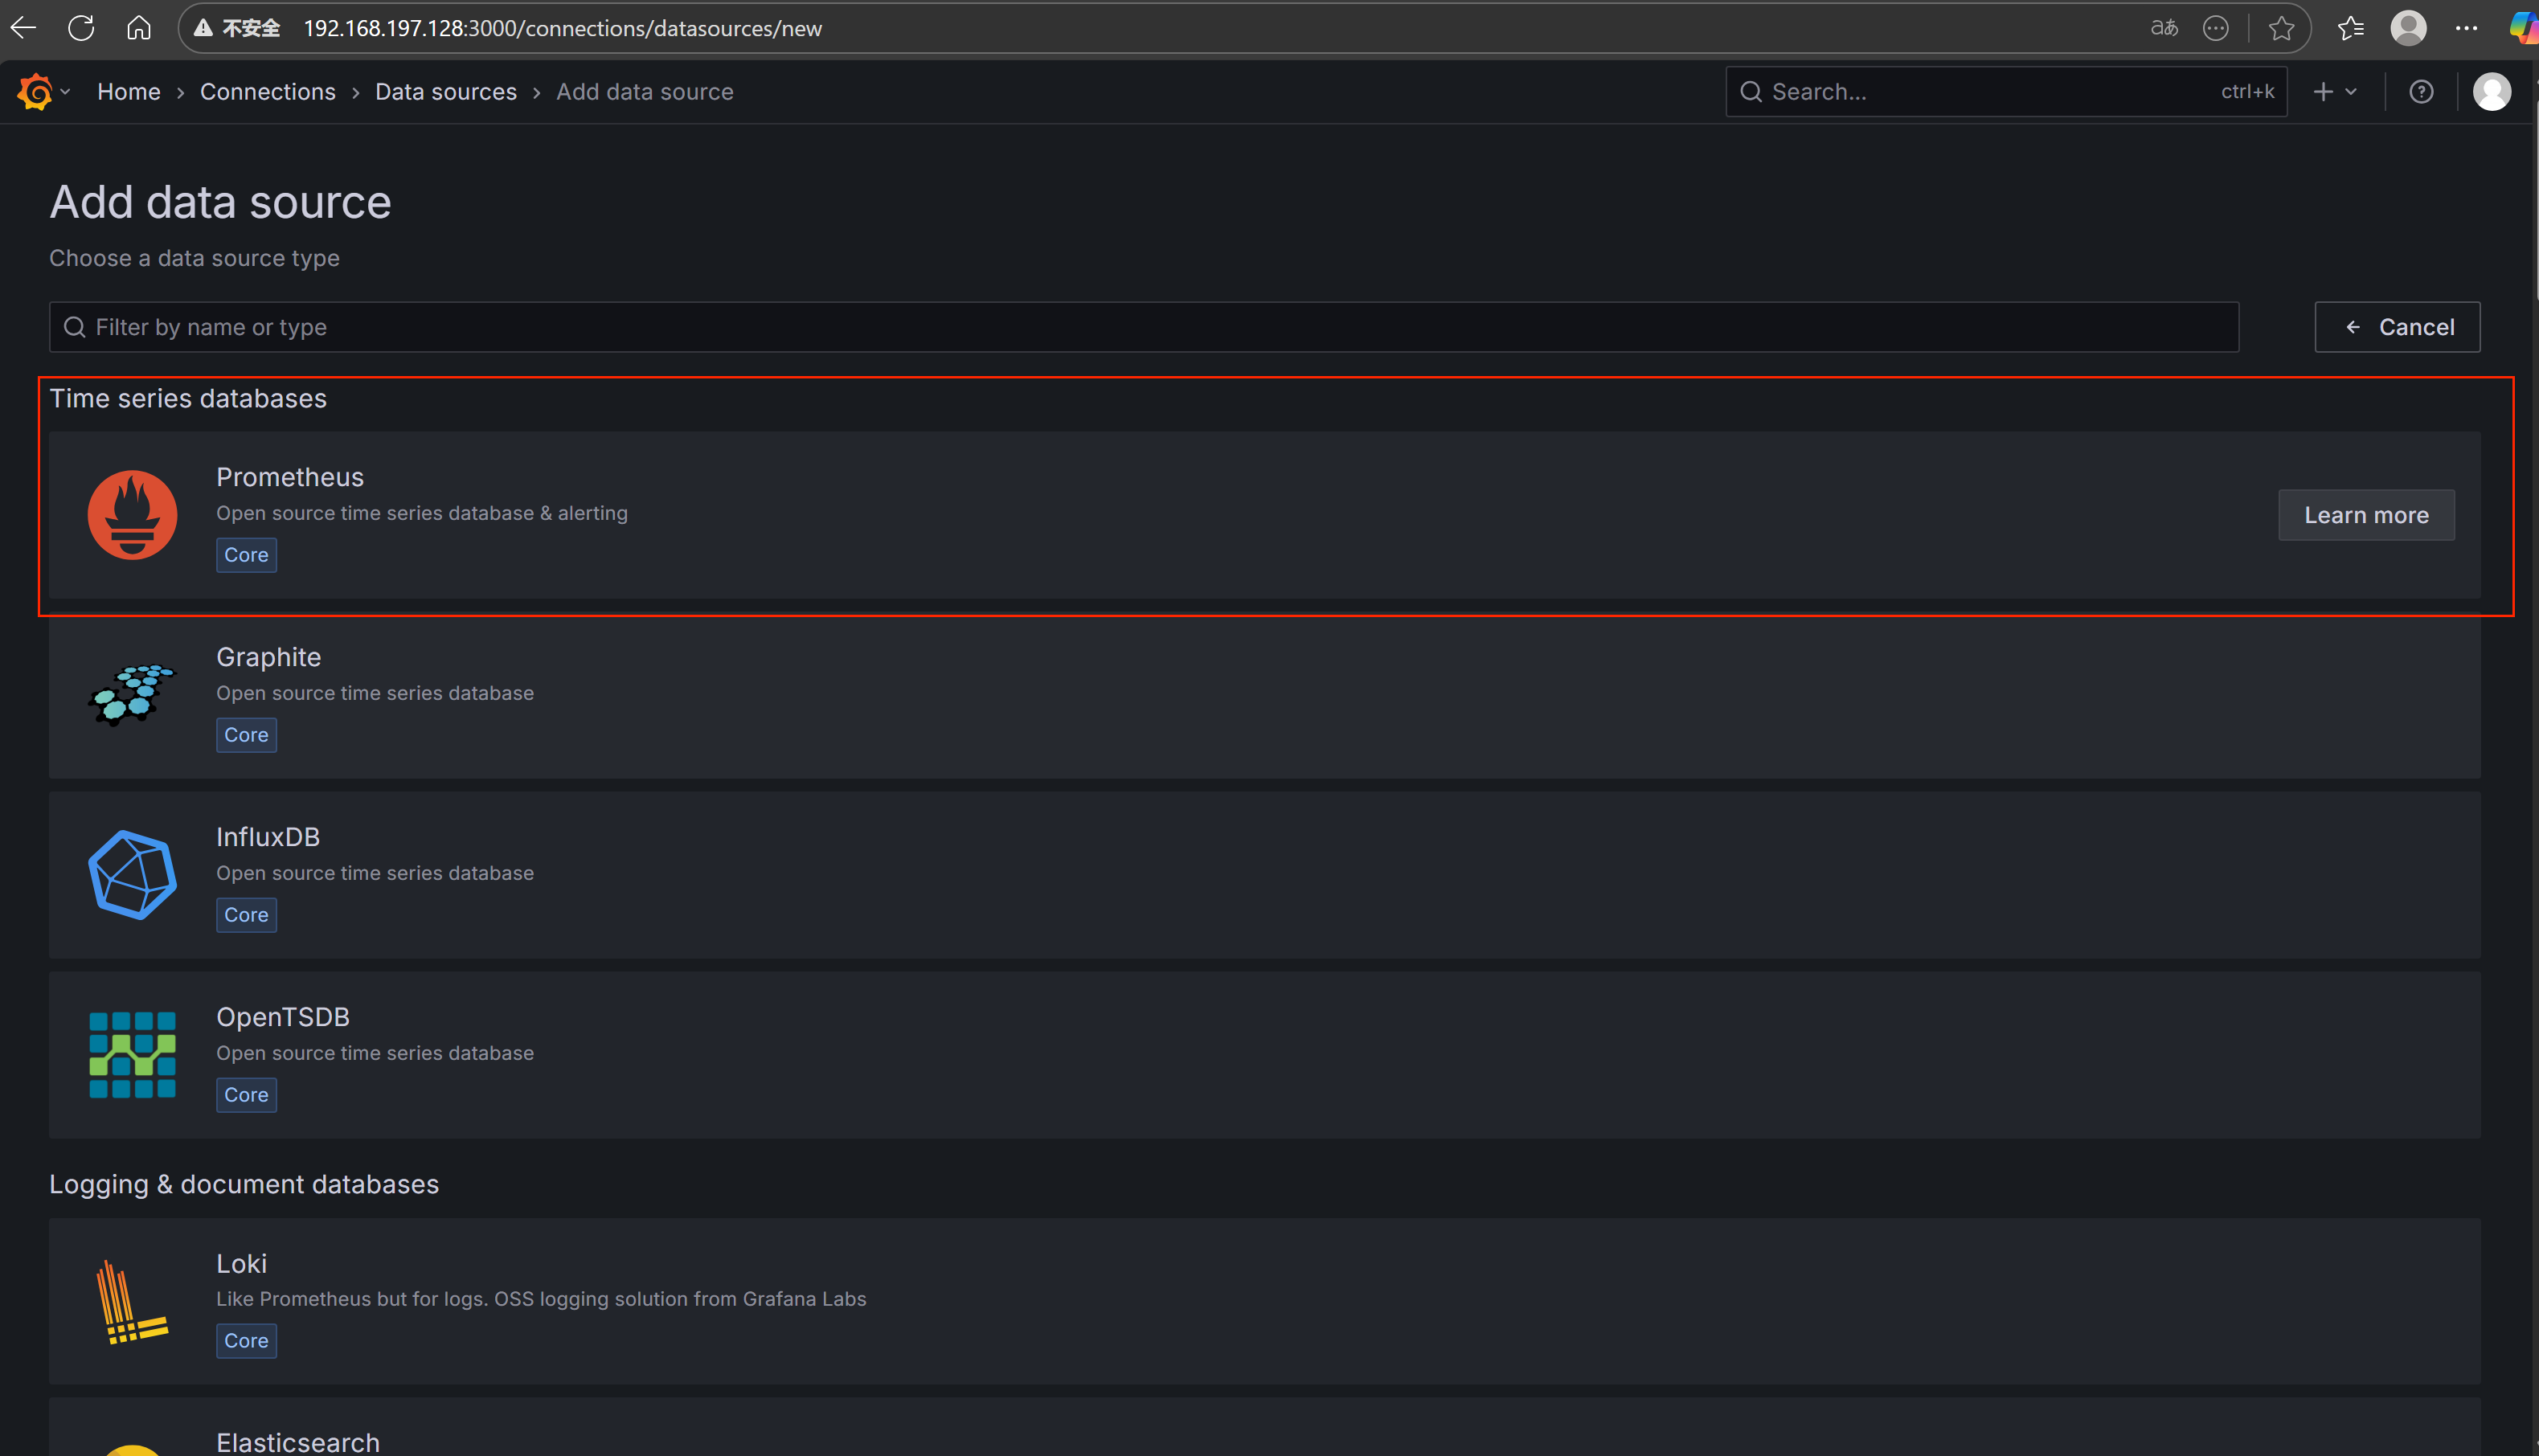The width and height of the screenshot is (2539, 1456).
Task: Open the user profile avatar in Grafana
Action: pyautogui.click(x=2491, y=92)
